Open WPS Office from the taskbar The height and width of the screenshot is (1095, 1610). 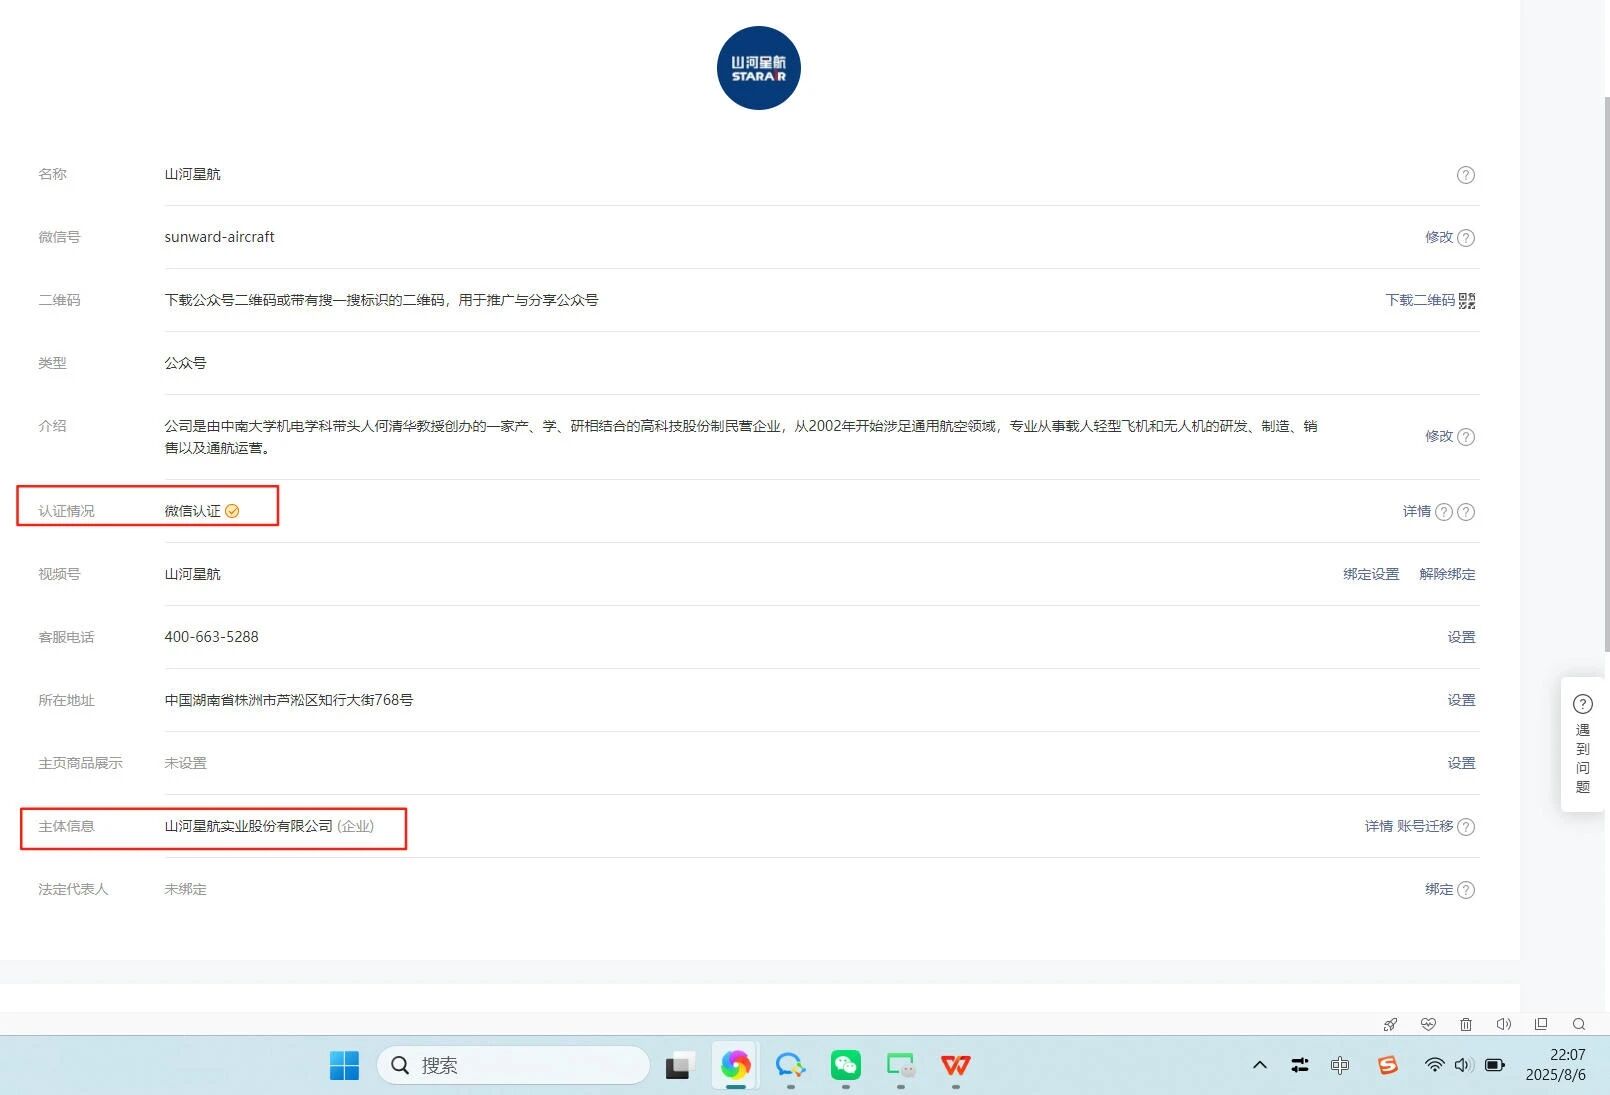[x=955, y=1065]
